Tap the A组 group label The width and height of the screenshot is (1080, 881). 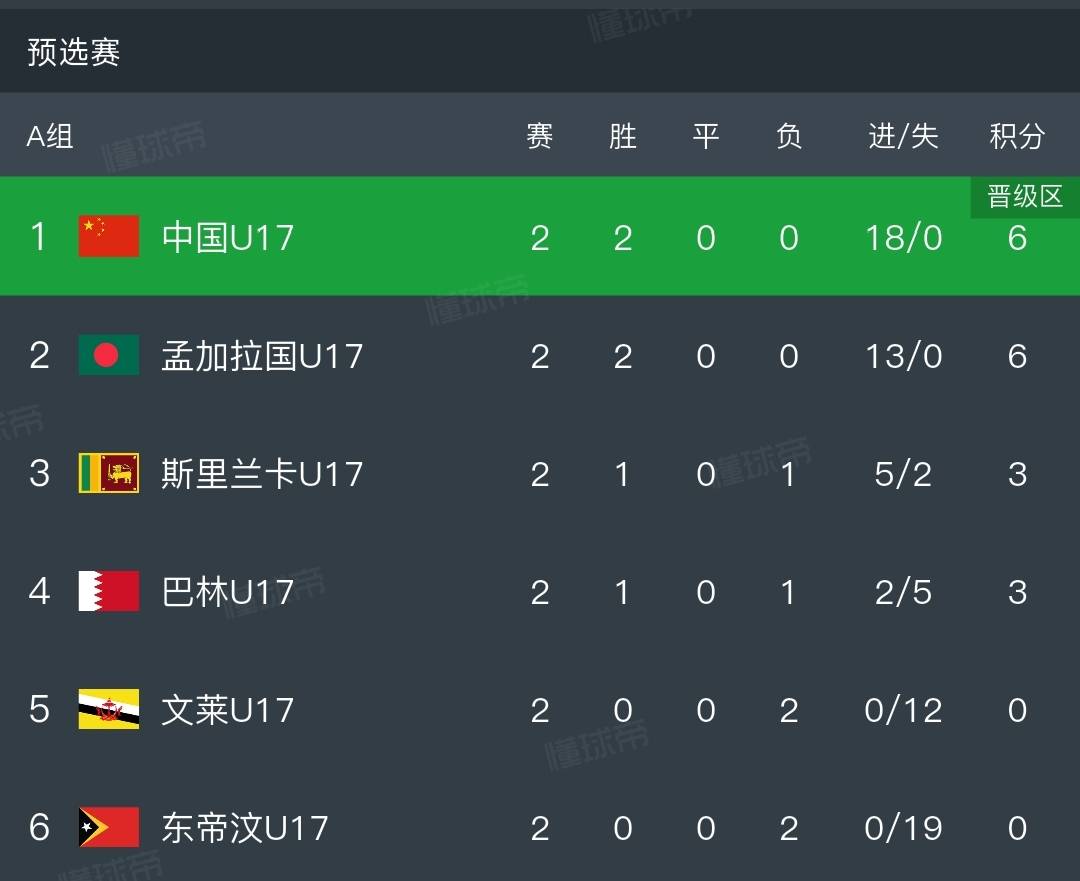pos(50,136)
